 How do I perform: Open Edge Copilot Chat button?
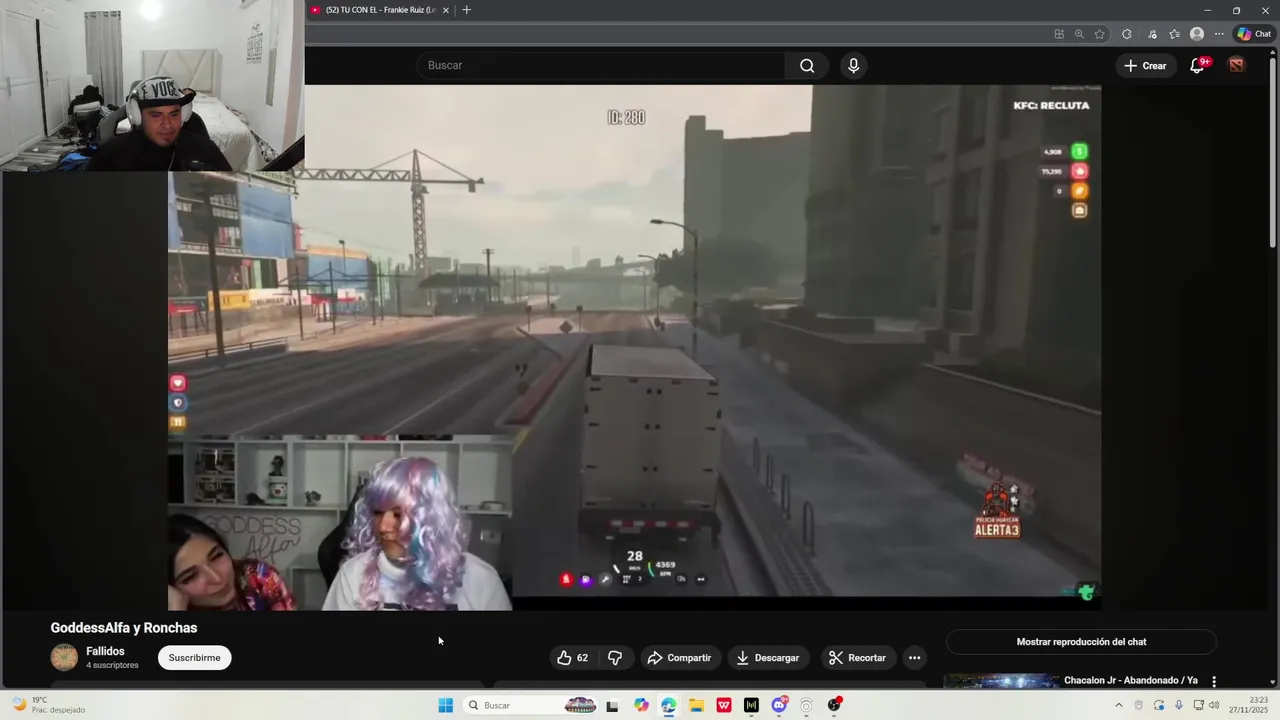pyautogui.click(x=1254, y=34)
